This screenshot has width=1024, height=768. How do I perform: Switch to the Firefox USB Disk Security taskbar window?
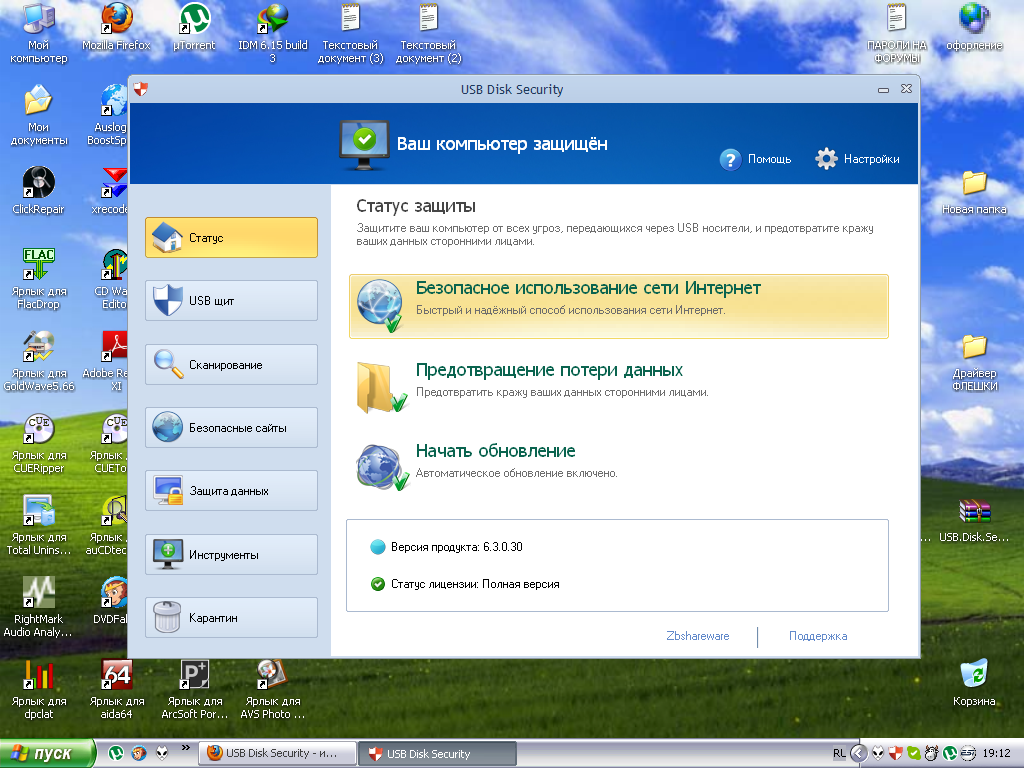point(278,753)
